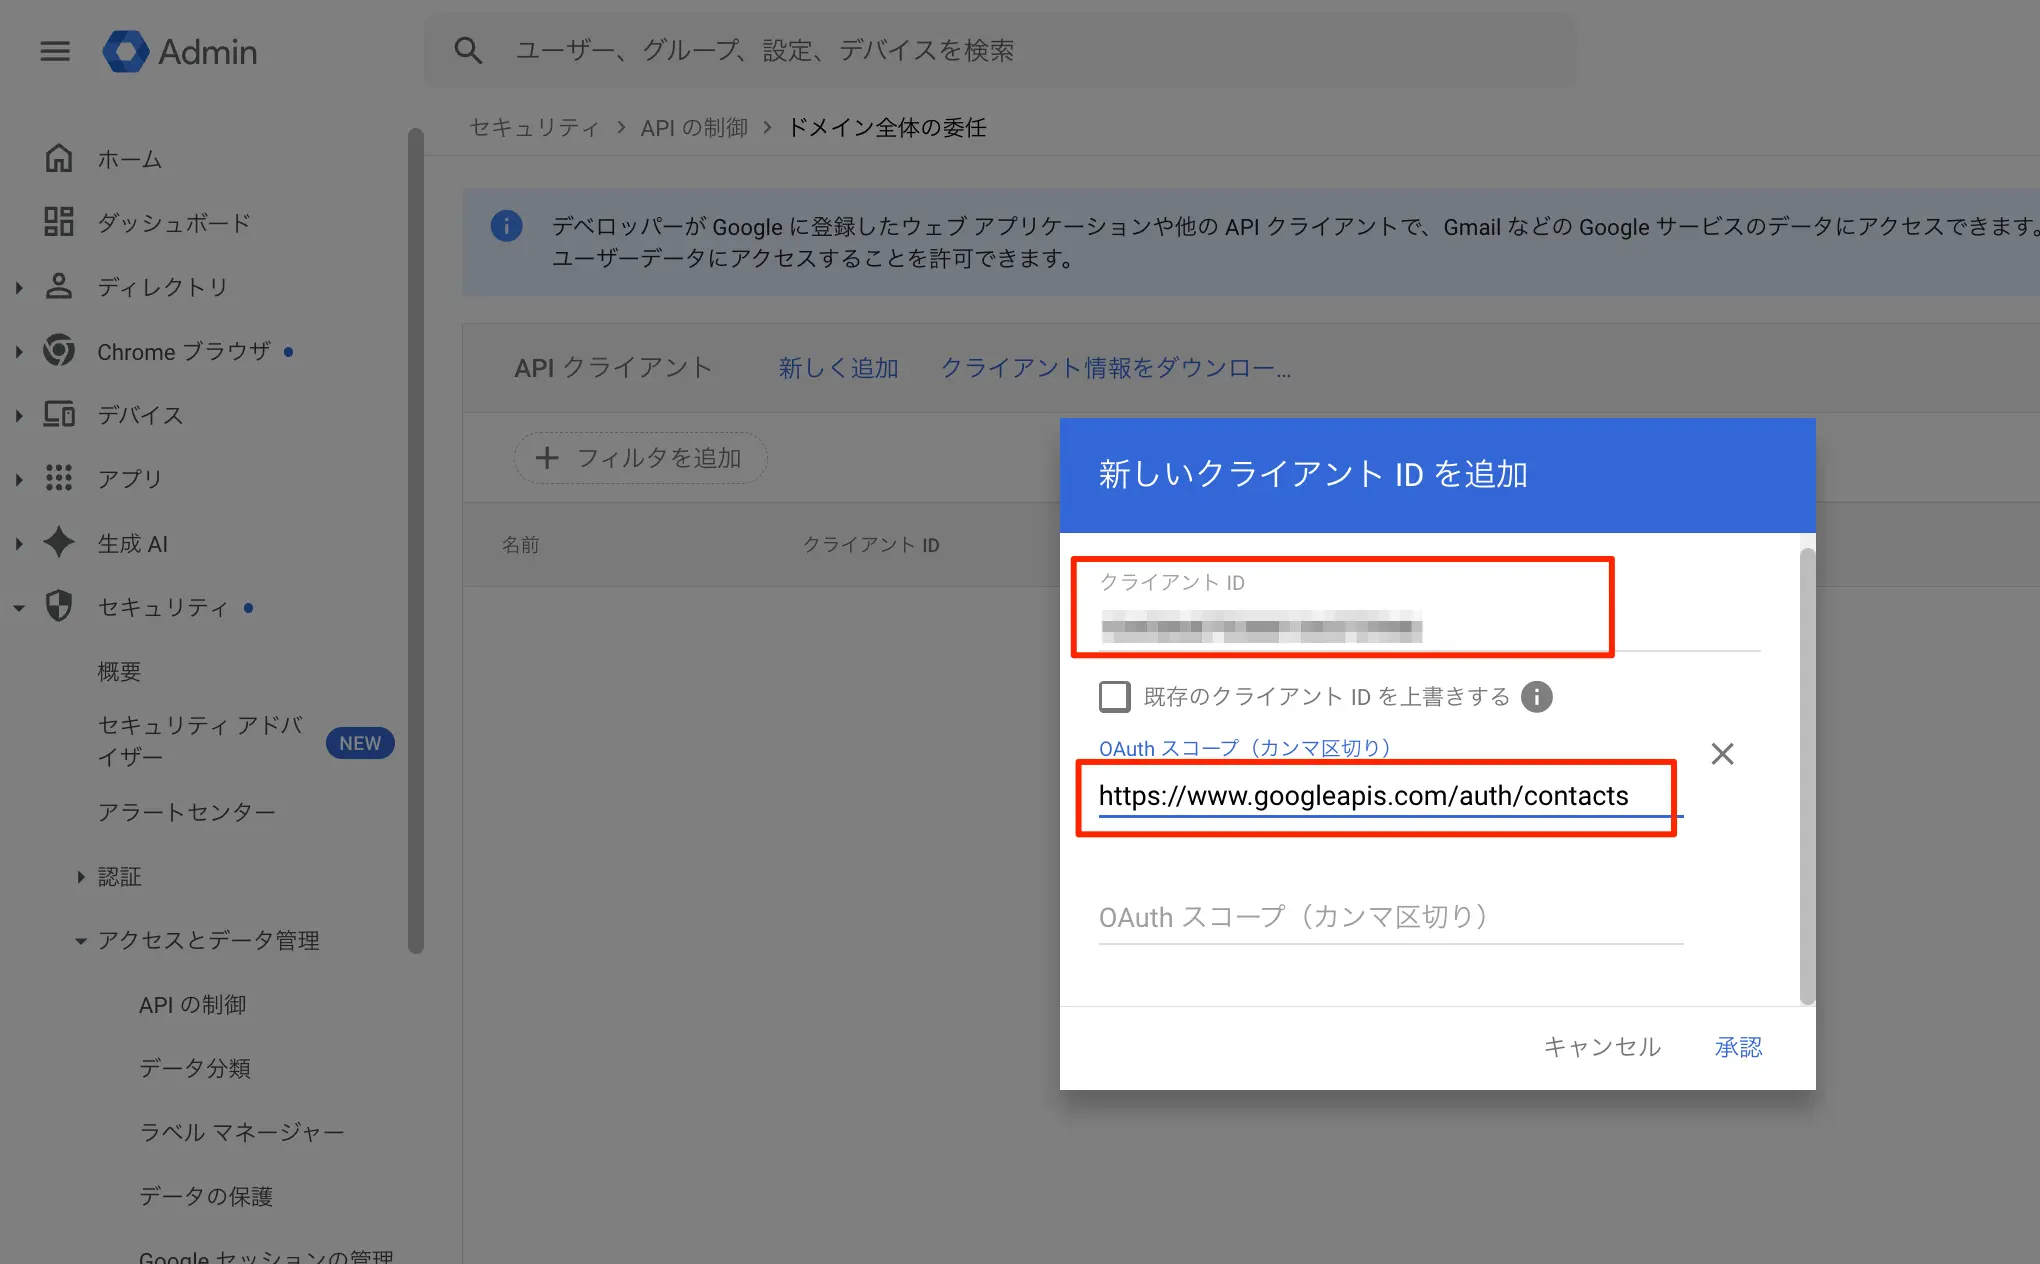
Task: Open API の制御 in the sidebar
Action: [192, 1005]
